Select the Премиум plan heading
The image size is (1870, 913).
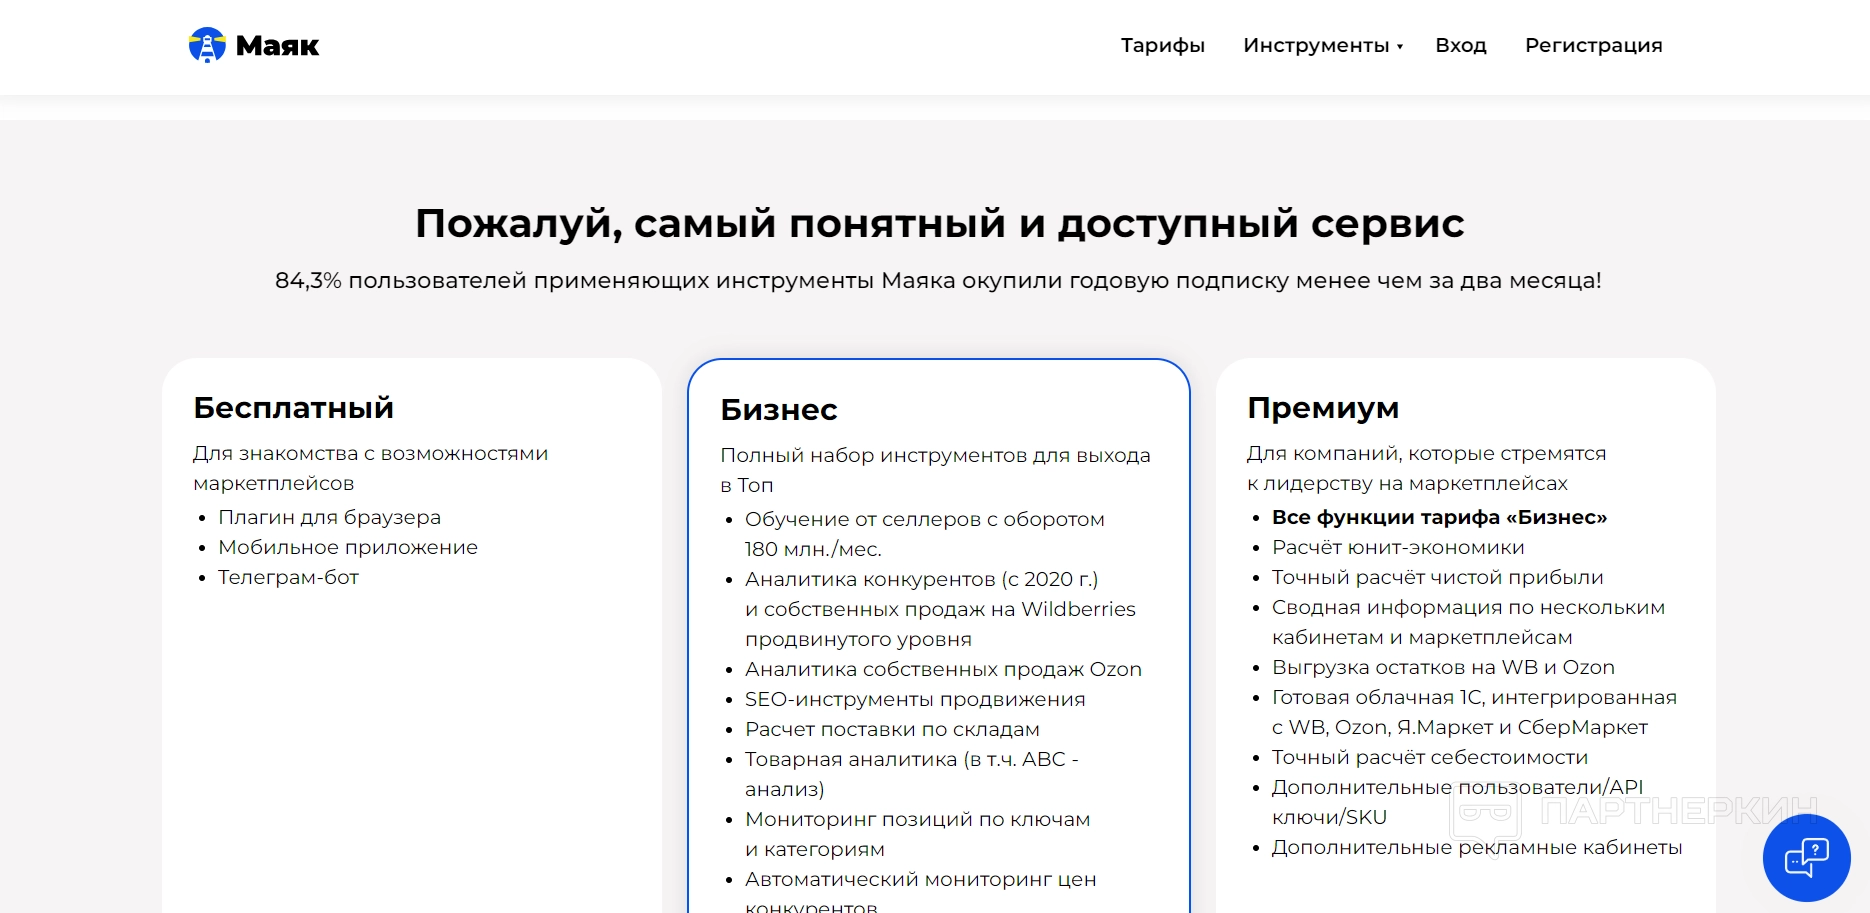tap(1323, 407)
